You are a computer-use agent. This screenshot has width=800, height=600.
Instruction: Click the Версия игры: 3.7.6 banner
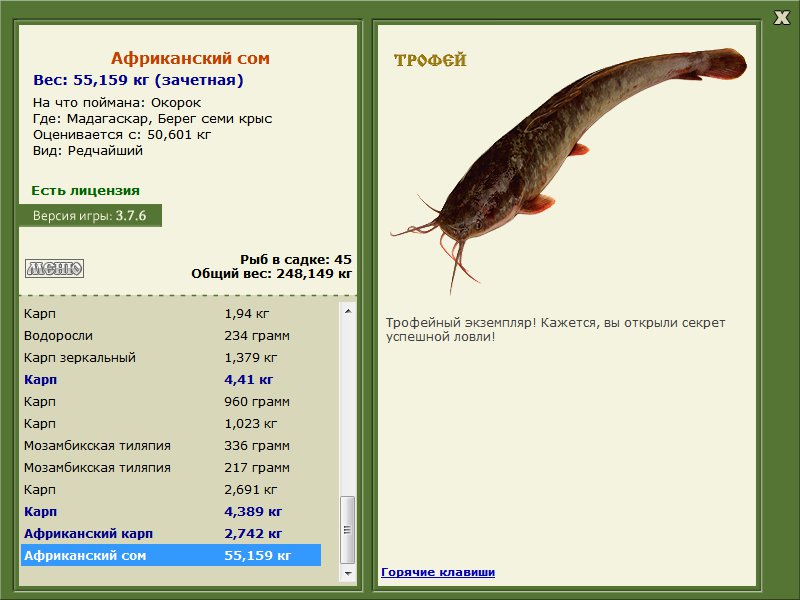90,215
